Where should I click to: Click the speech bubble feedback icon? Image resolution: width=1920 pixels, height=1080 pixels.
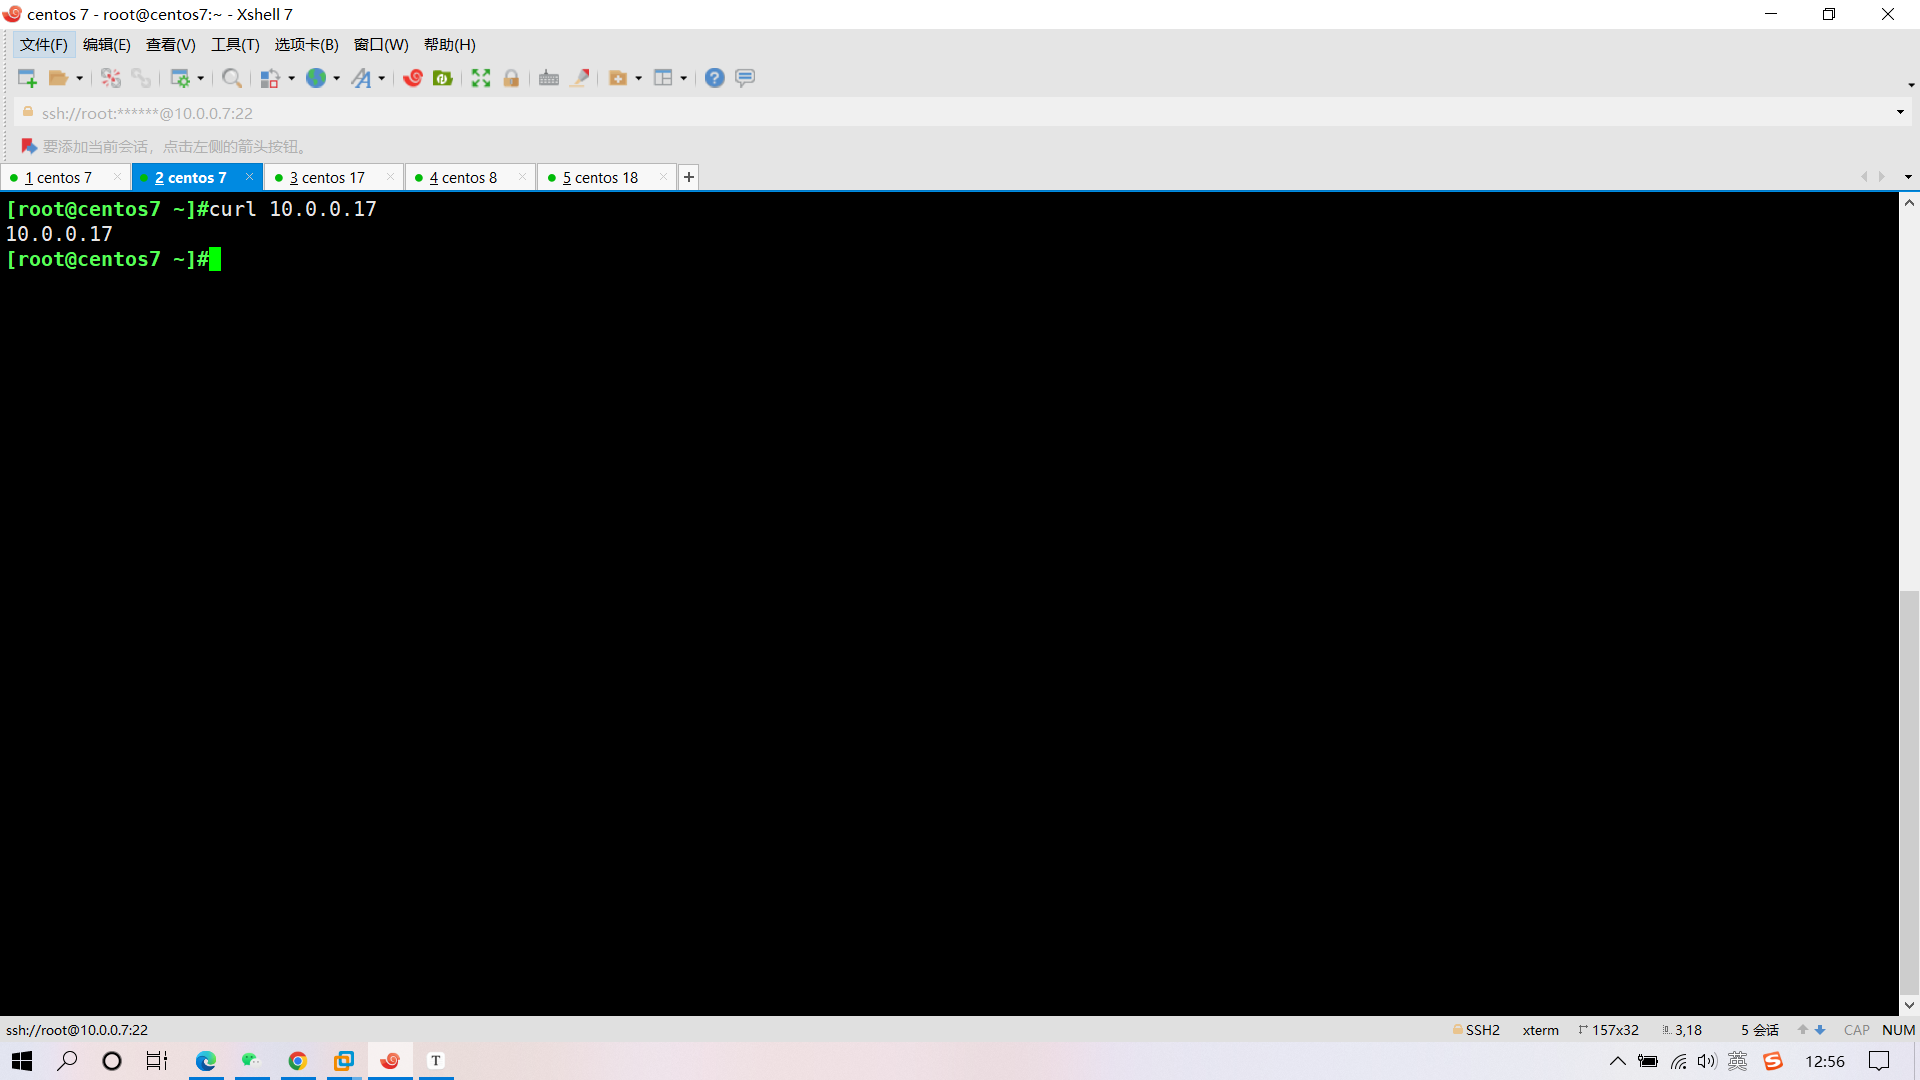click(x=745, y=78)
